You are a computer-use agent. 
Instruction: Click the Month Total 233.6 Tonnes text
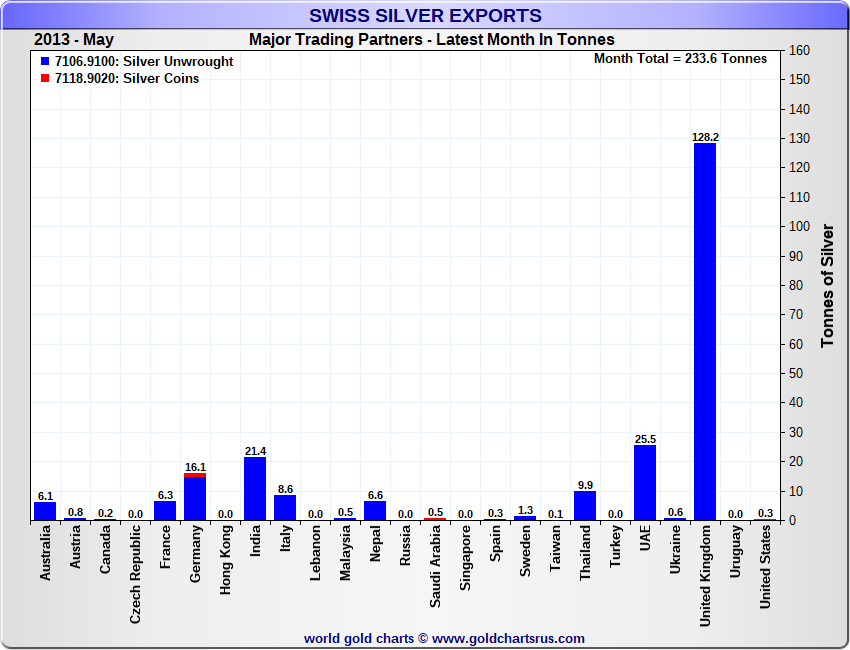pyautogui.click(x=680, y=59)
